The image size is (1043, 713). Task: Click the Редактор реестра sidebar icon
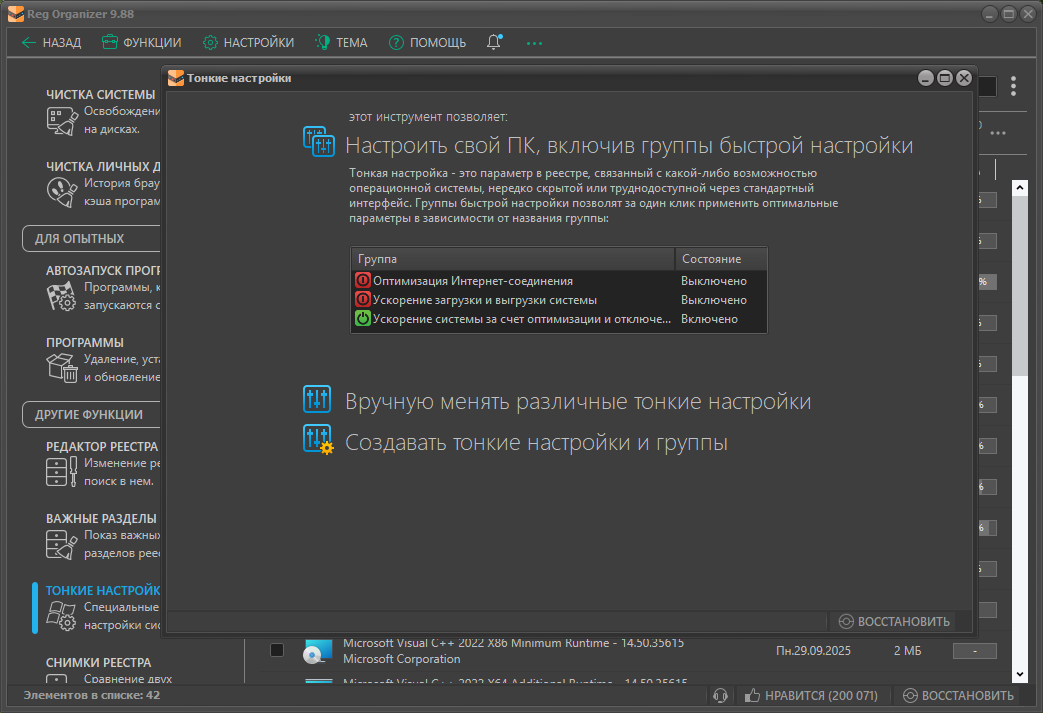point(61,472)
